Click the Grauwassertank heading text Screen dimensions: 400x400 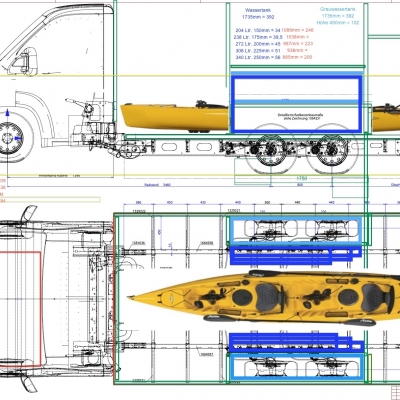[x=338, y=9]
